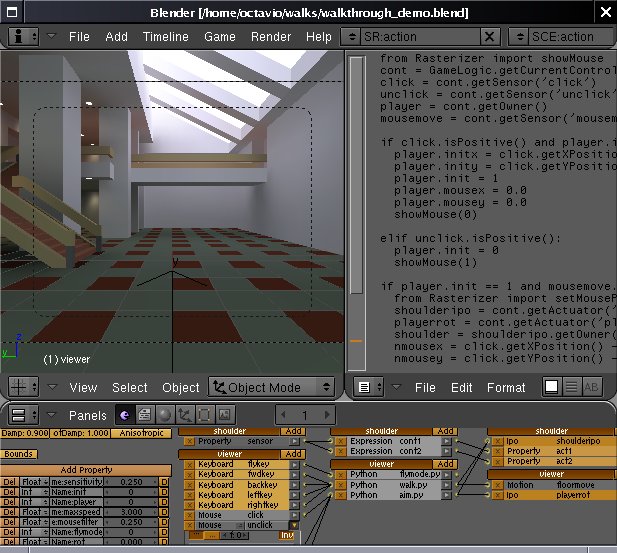This screenshot has width=617, height=553.
Task: Open the Render menu
Action: click(x=271, y=37)
